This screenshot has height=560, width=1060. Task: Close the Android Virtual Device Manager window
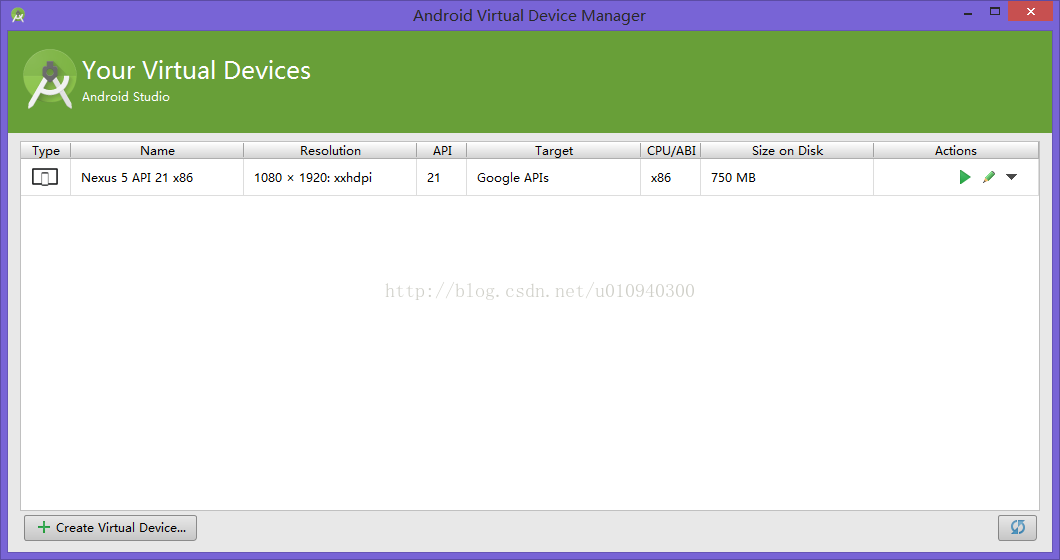pyautogui.click(x=1031, y=11)
